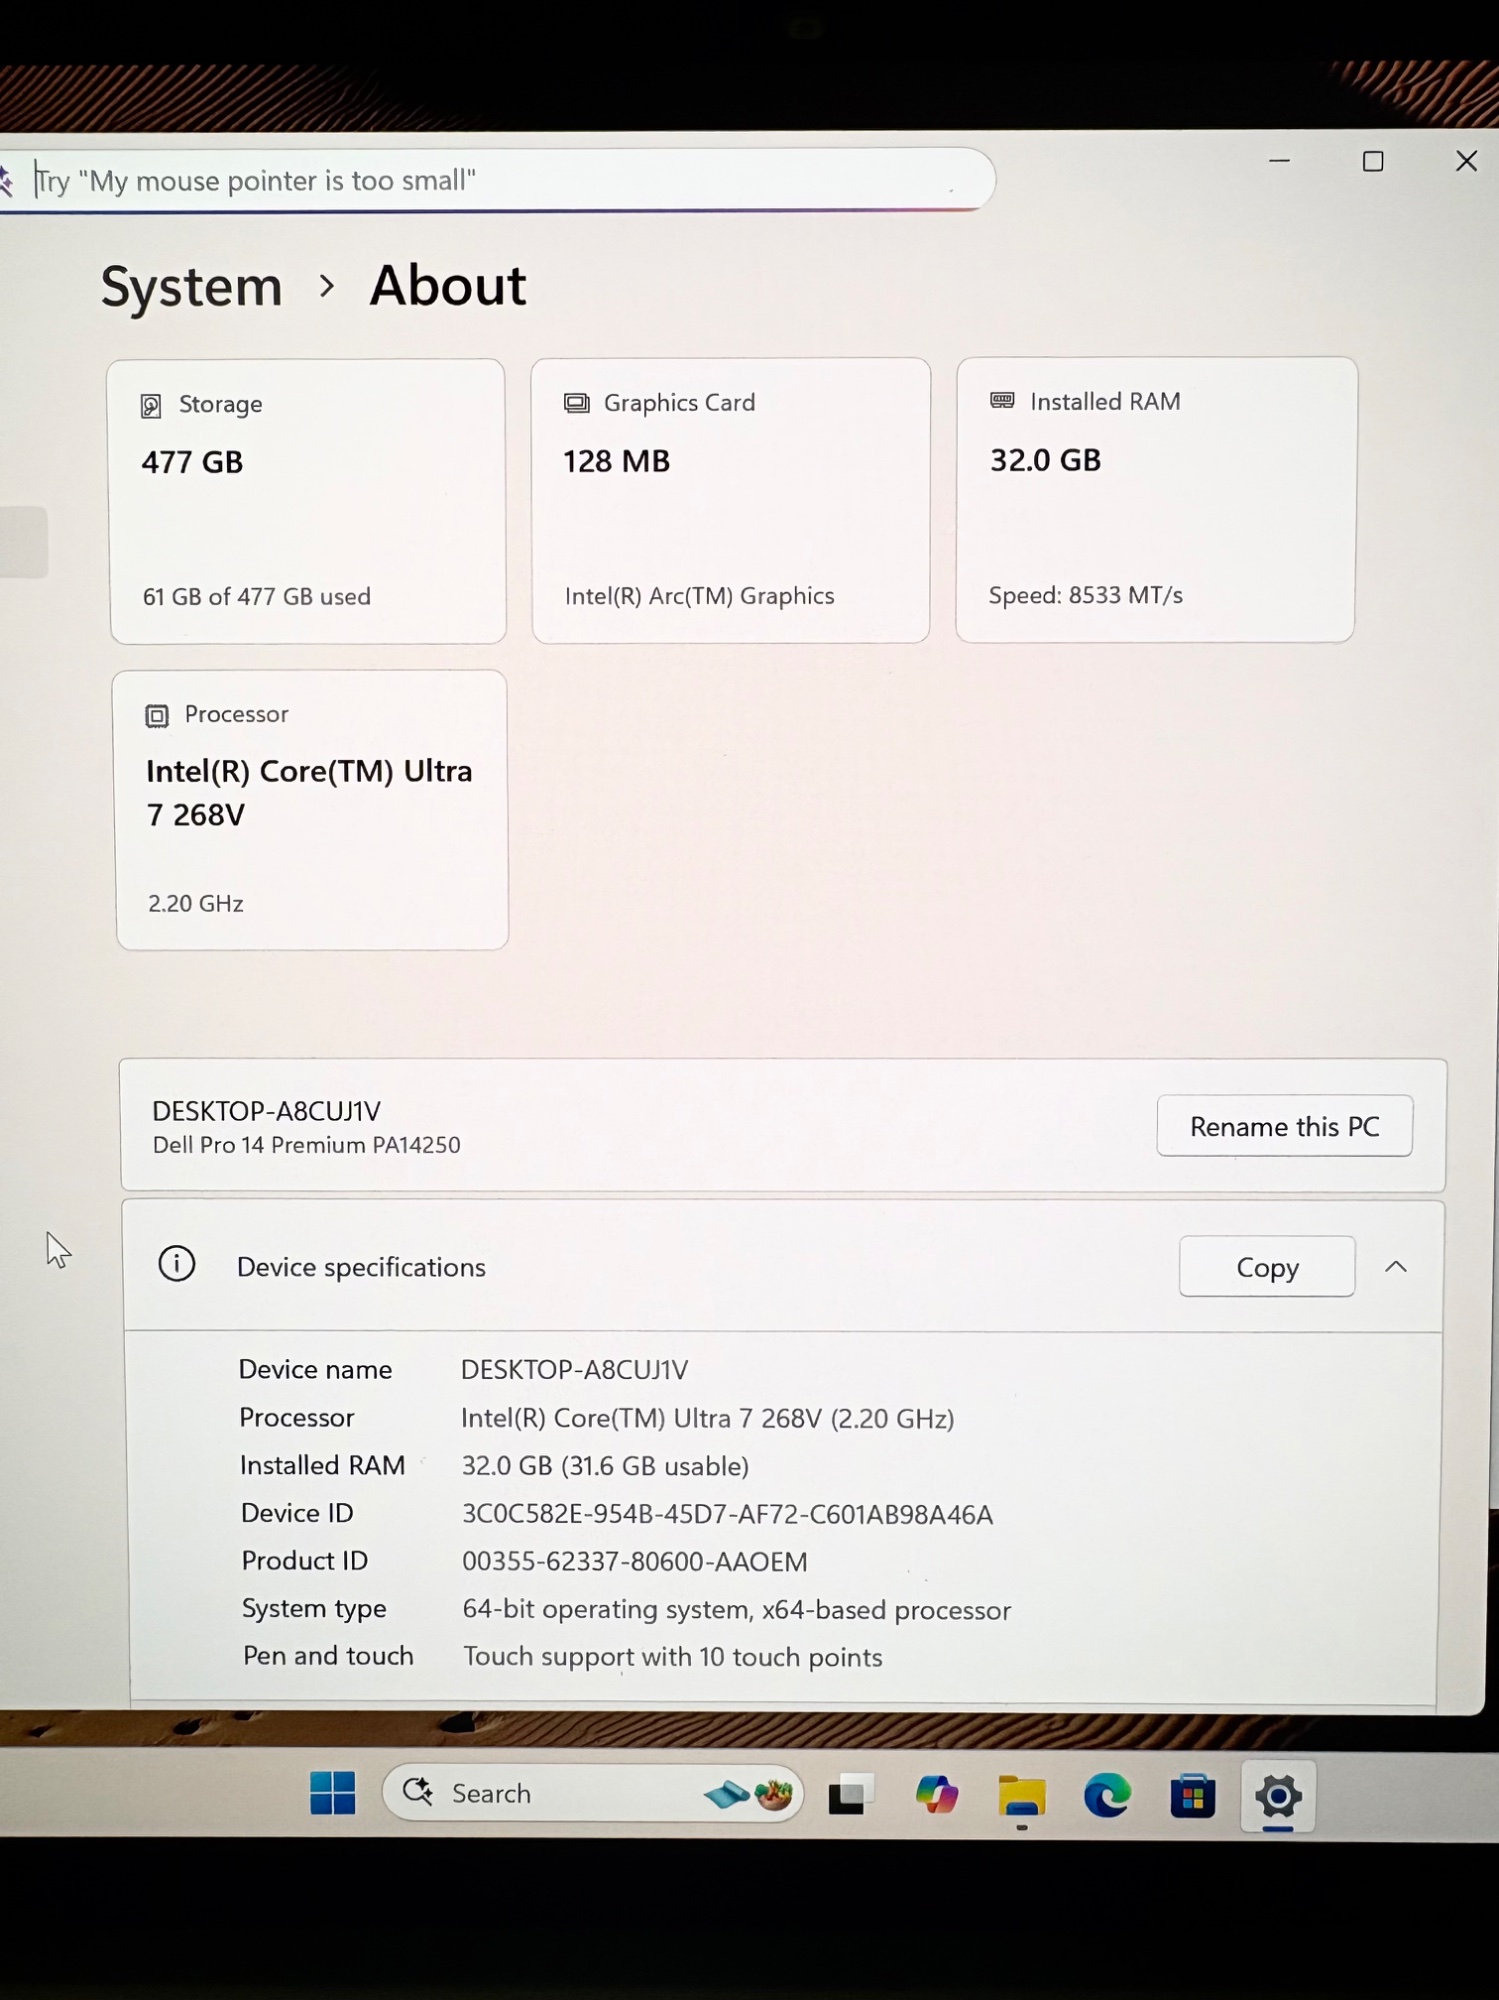The image size is (1499, 2000).
Task: Collapse the Device specifications section
Action: (1396, 1267)
